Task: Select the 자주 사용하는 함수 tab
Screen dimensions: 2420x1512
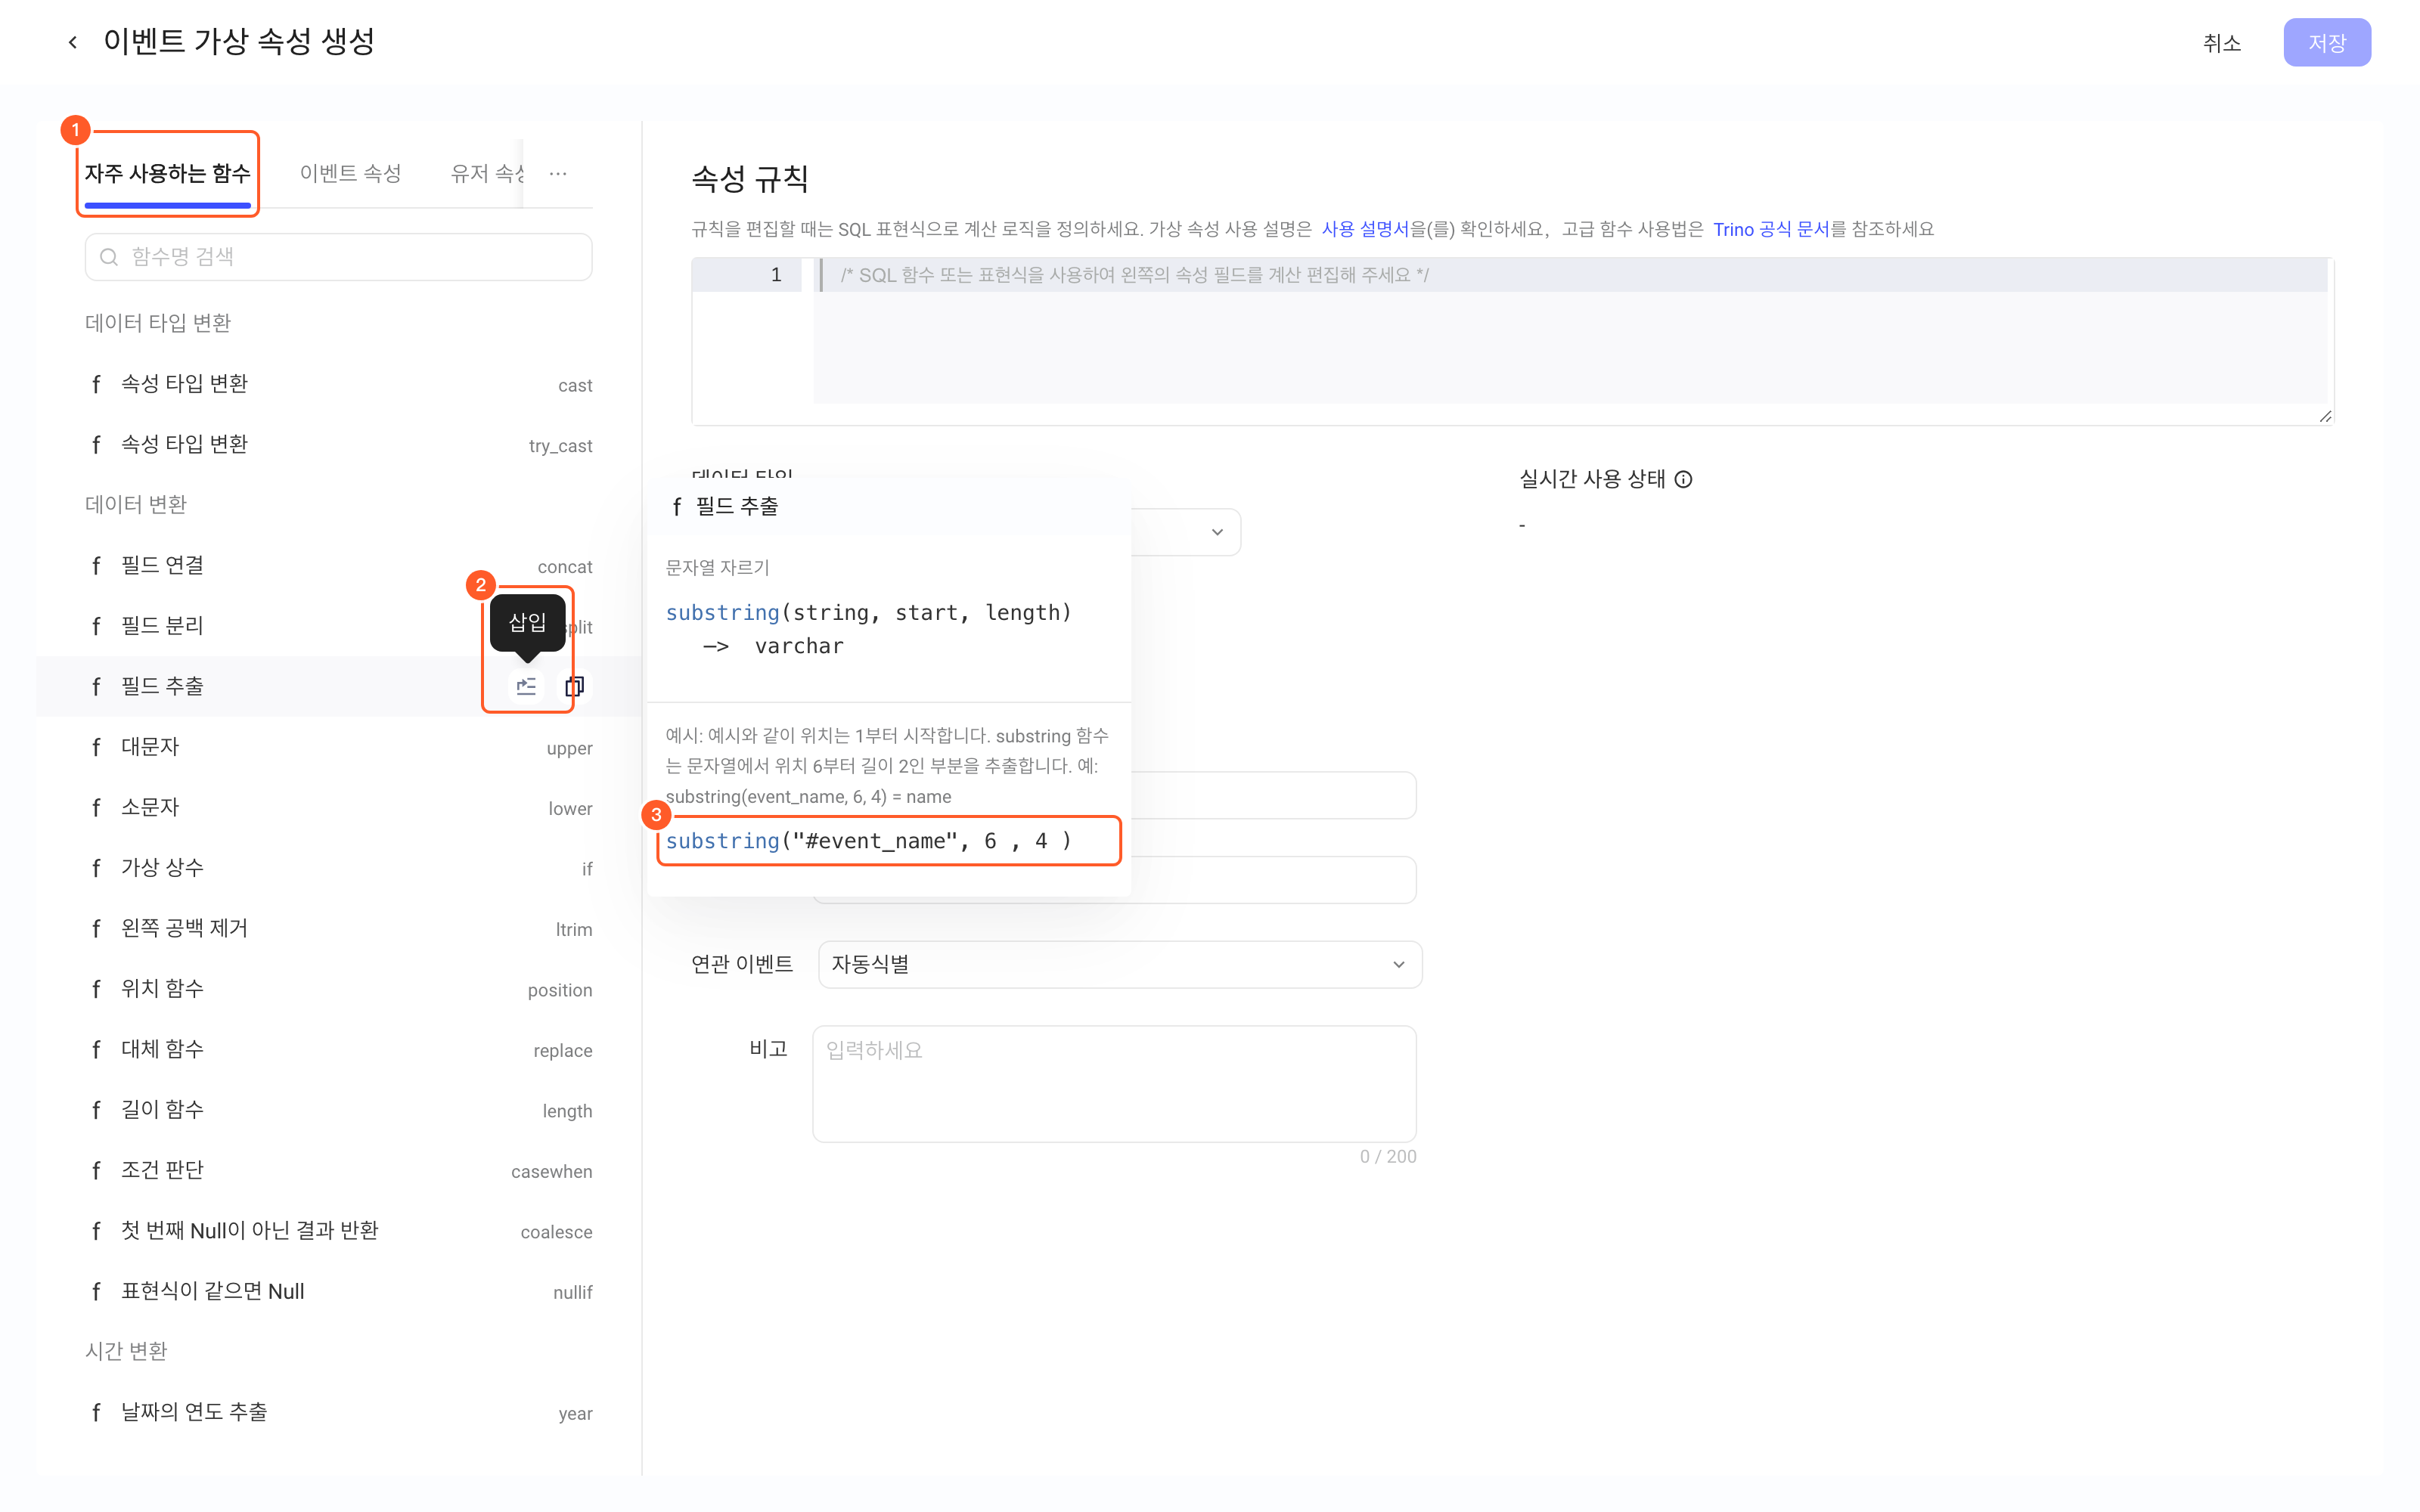Action: pyautogui.click(x=167, y=173)
